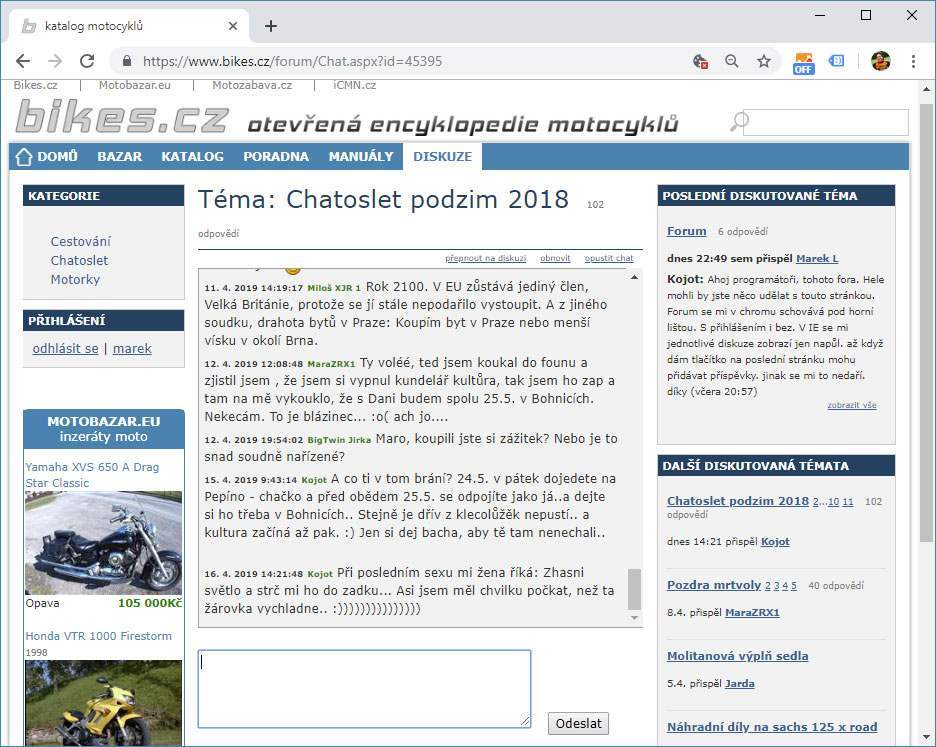Viewport: 936px width, 747px height.
Task: Click the user profile avatar in toolbar
Action: pyautogui.click(x=880, y=61)
